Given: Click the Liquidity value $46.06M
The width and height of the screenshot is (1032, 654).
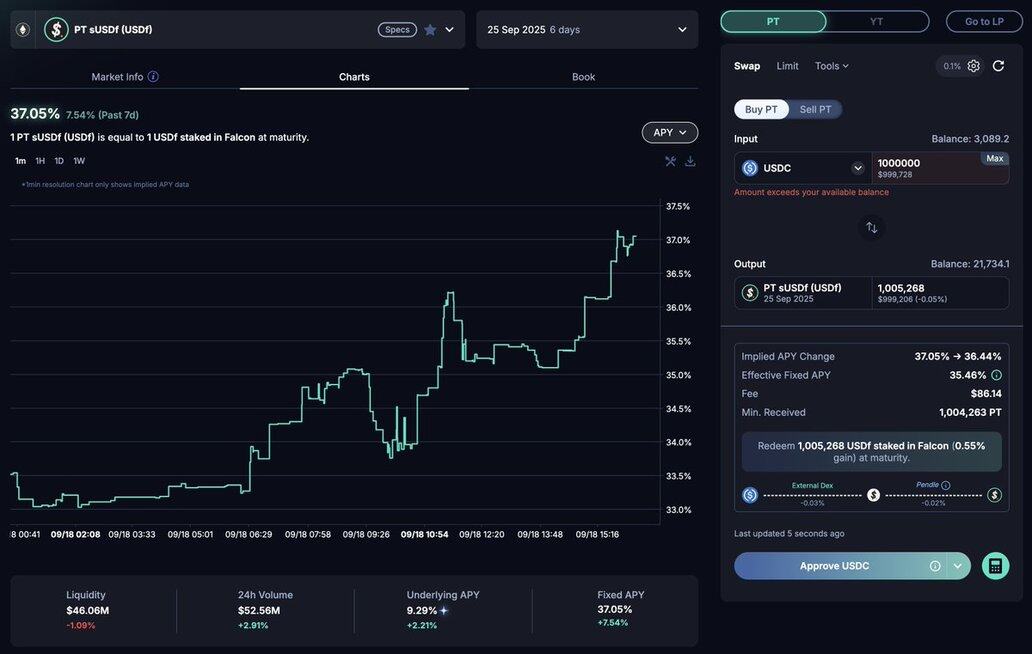Looking at the screenshot, I should coord(88,611).
